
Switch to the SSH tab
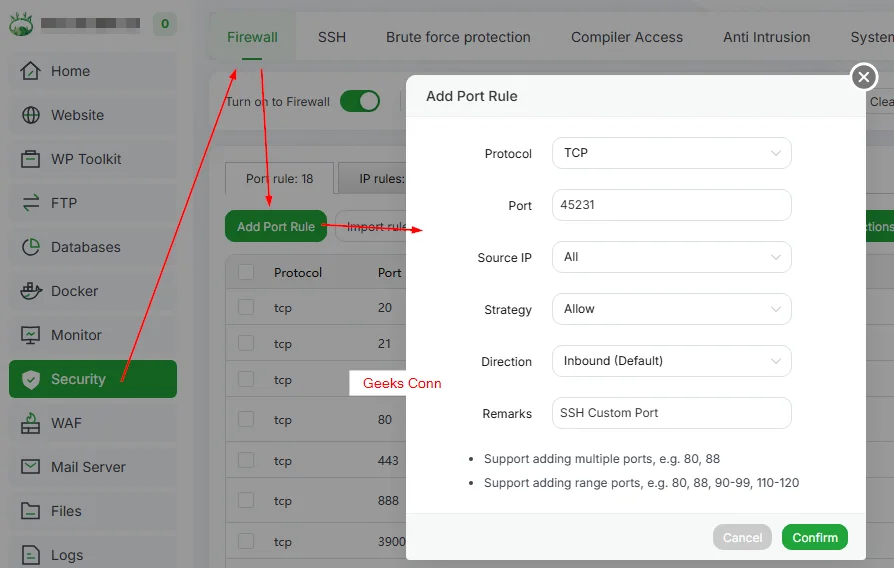[x=332, y=37]
